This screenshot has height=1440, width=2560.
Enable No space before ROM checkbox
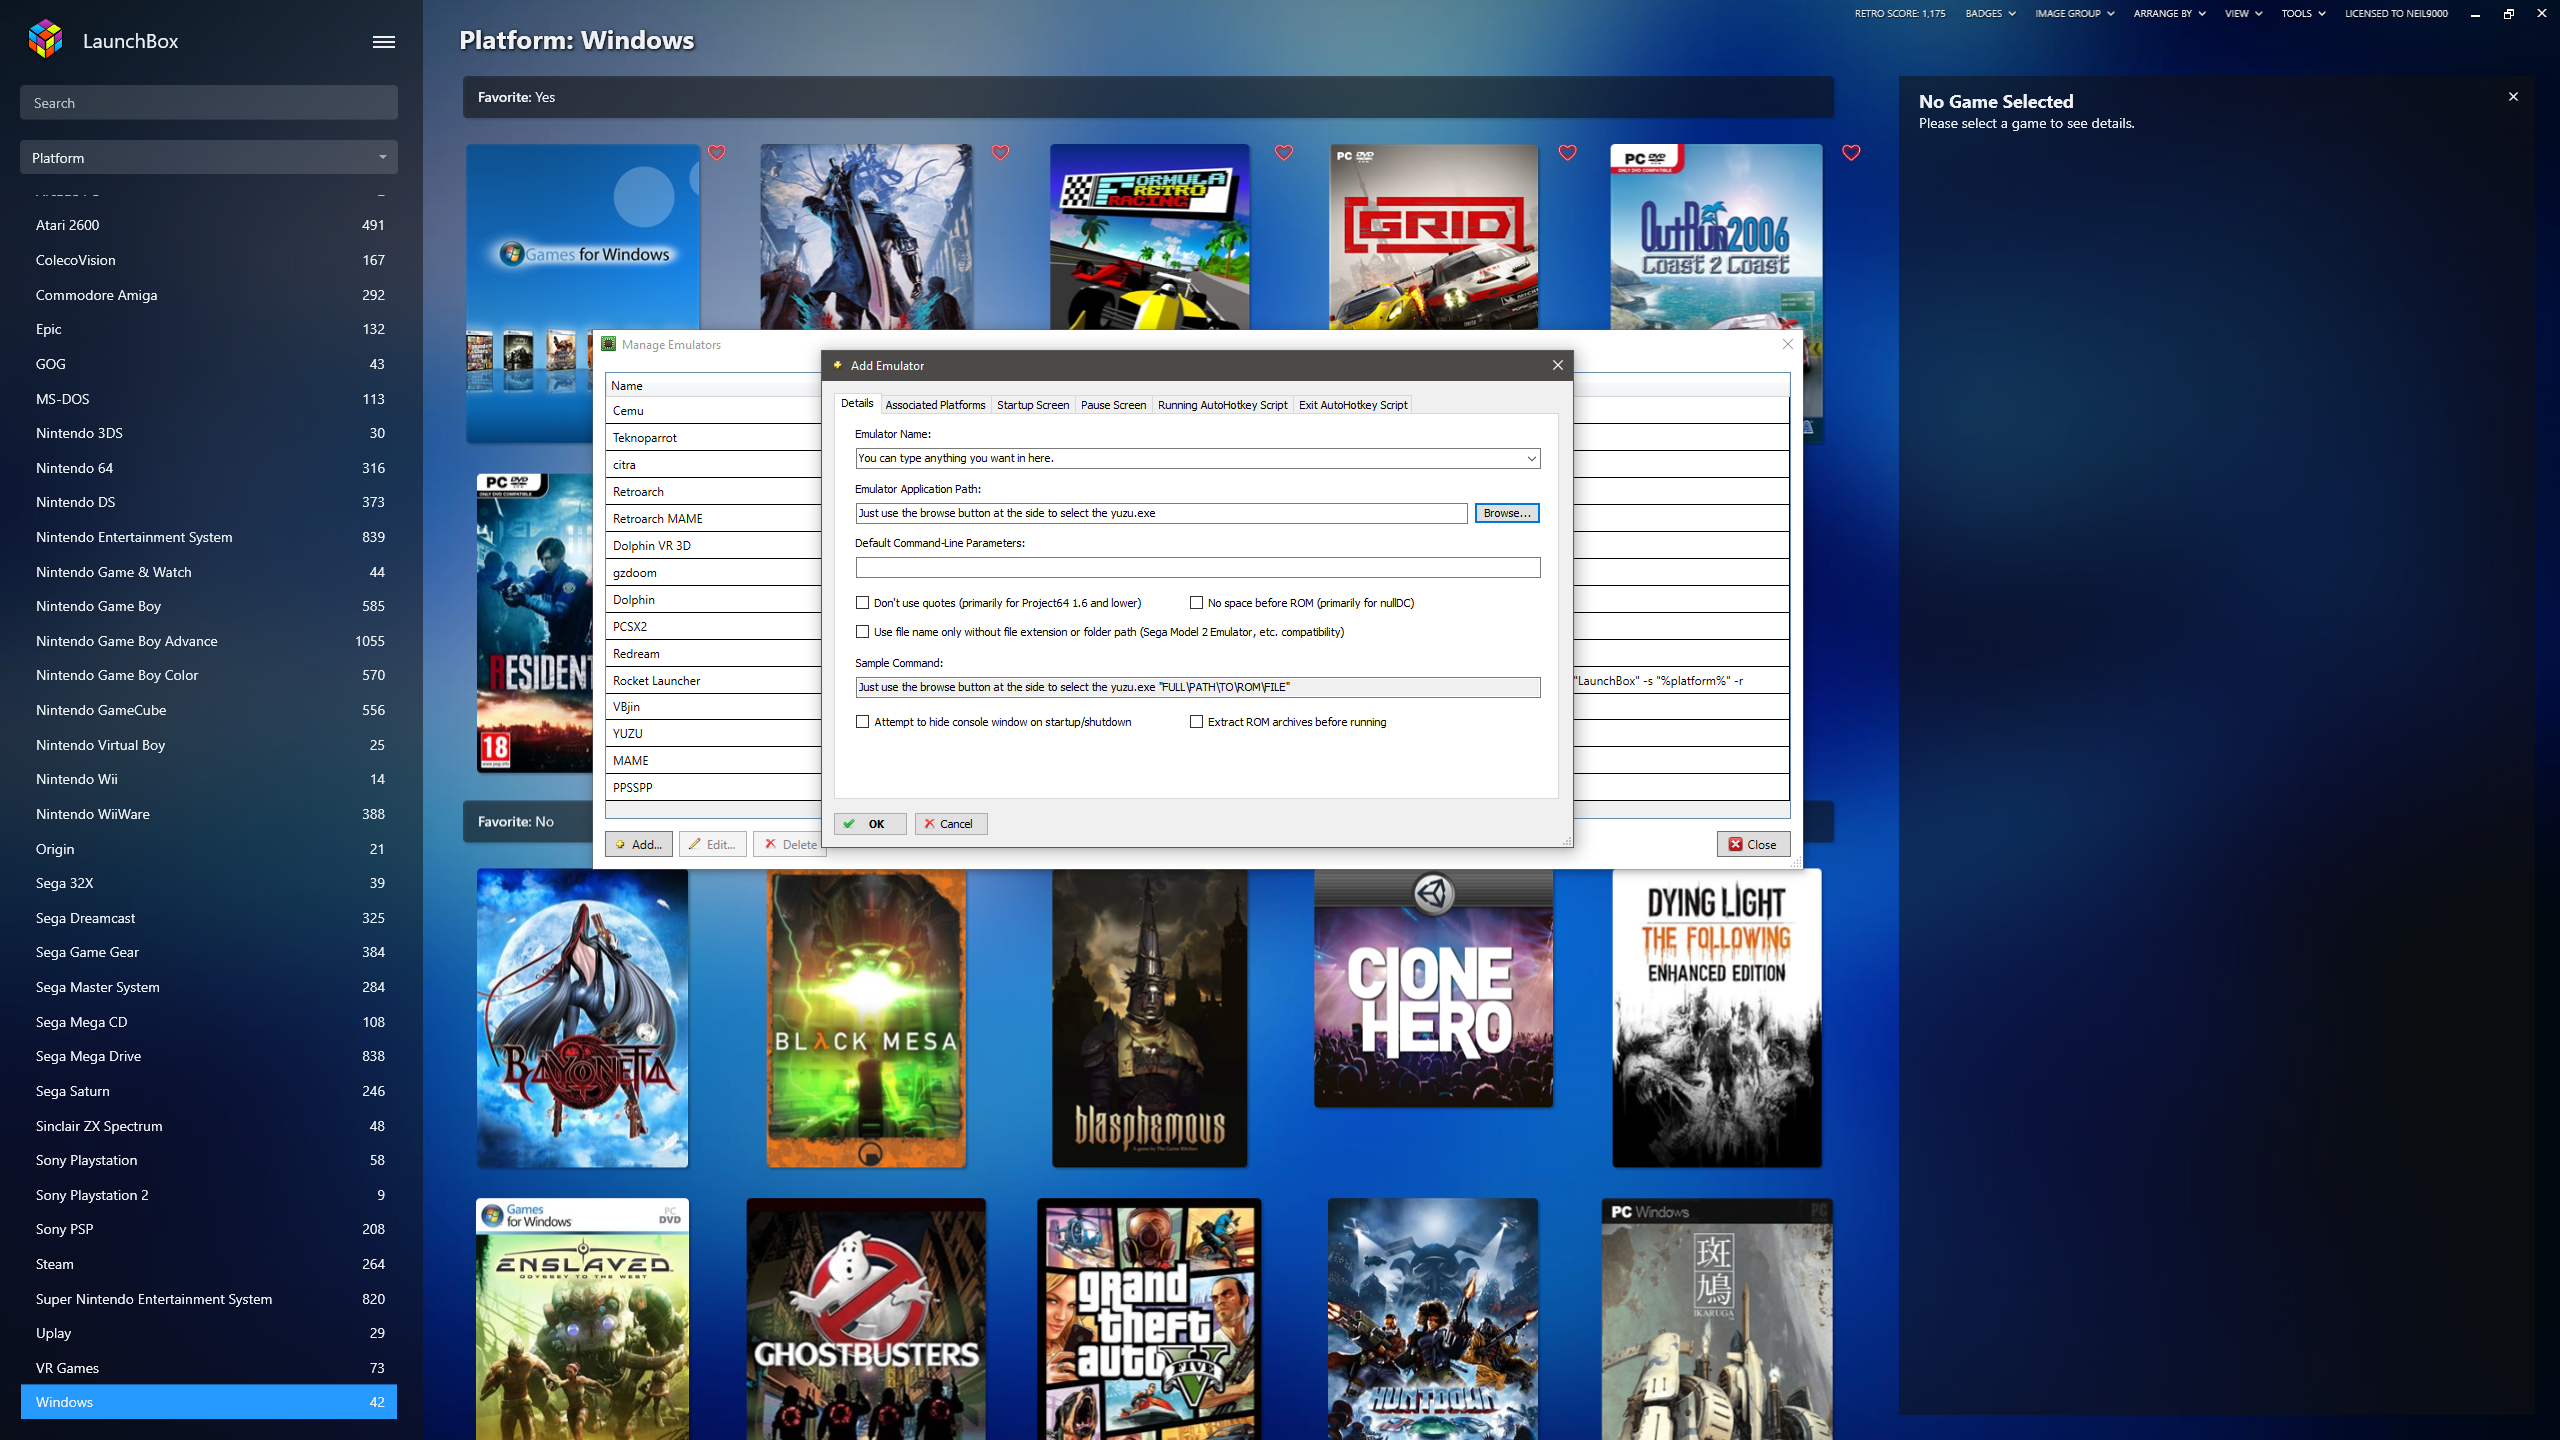[x=1196, y=603]
